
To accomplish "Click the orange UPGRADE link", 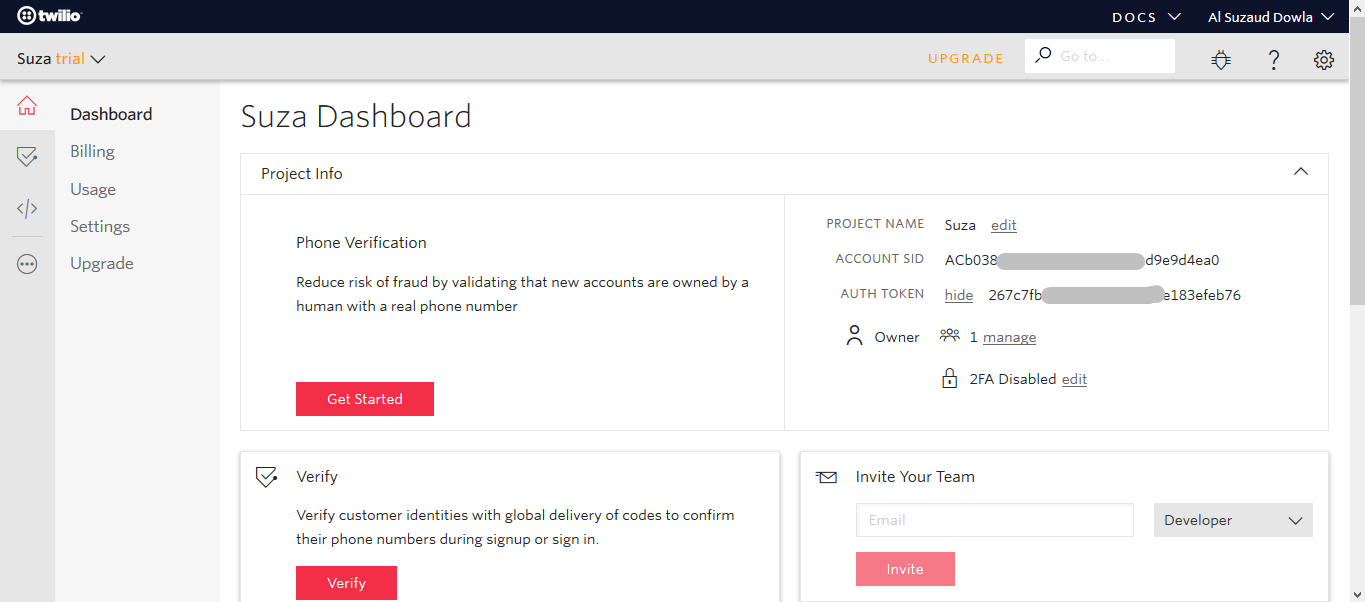I will coord(966,58).
